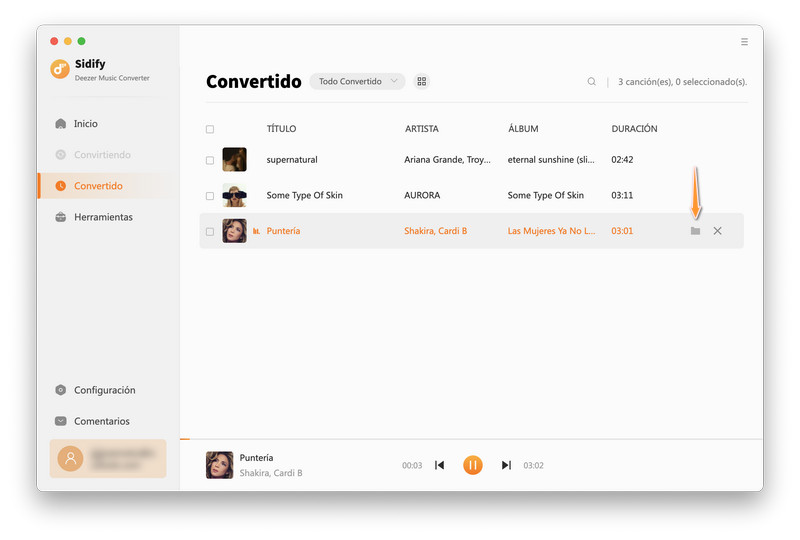Screen dimensions: 800x540
Task: Click album eternal sunshine (sli...
Action: point(551,160)
